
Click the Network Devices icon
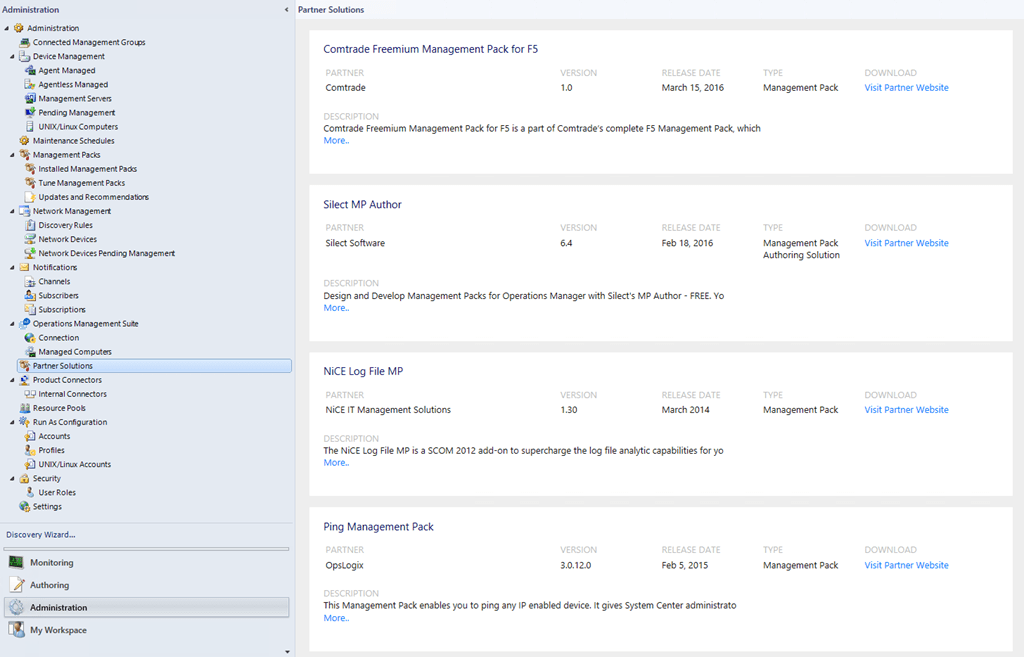(30, 239)
